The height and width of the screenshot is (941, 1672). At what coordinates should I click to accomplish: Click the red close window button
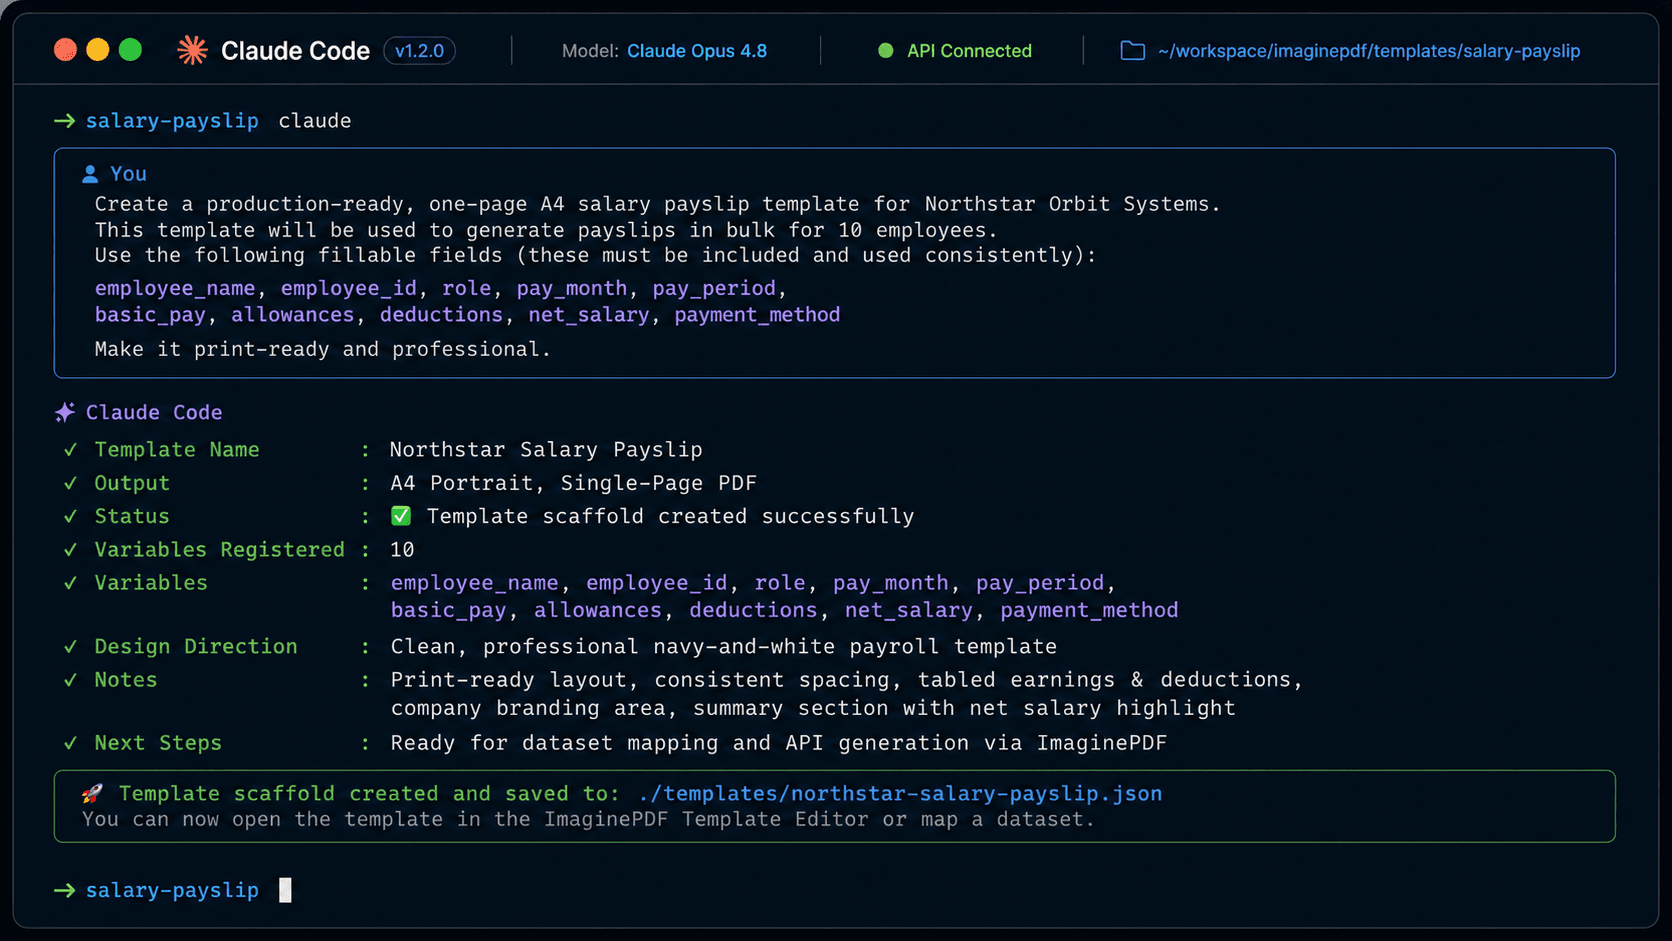click(x=65, y=50)
